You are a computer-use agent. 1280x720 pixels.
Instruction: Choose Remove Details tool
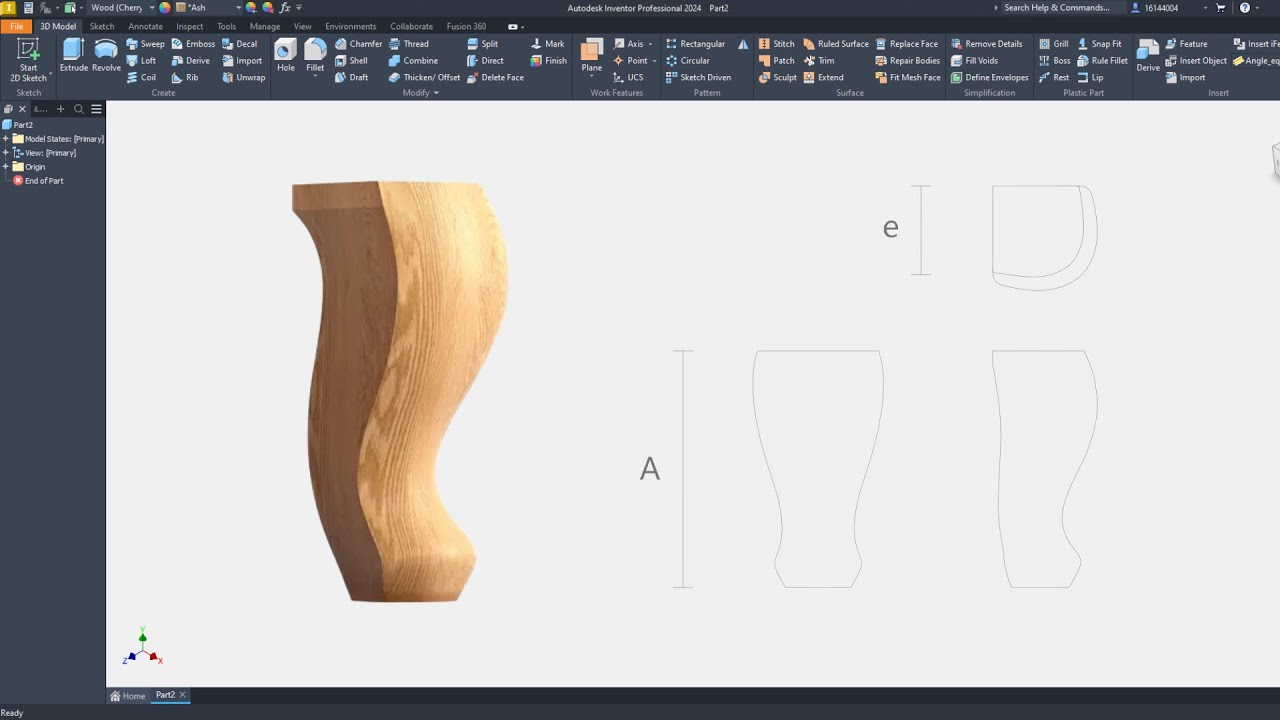click(986, 44)
